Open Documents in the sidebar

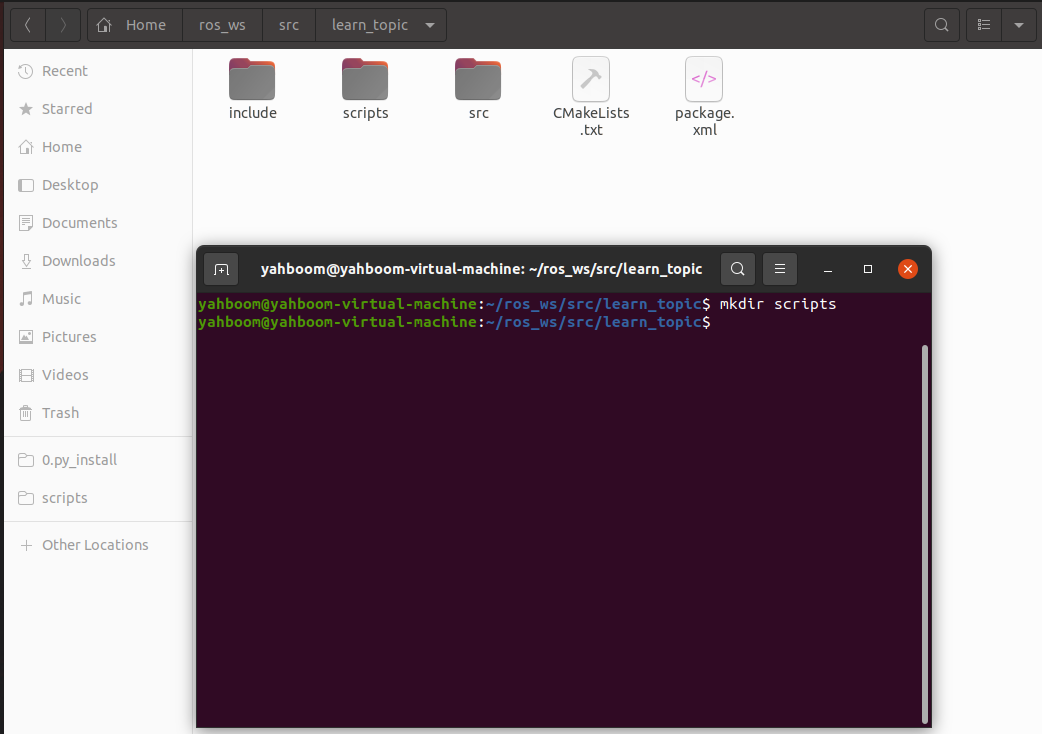[x=98, y=223]
